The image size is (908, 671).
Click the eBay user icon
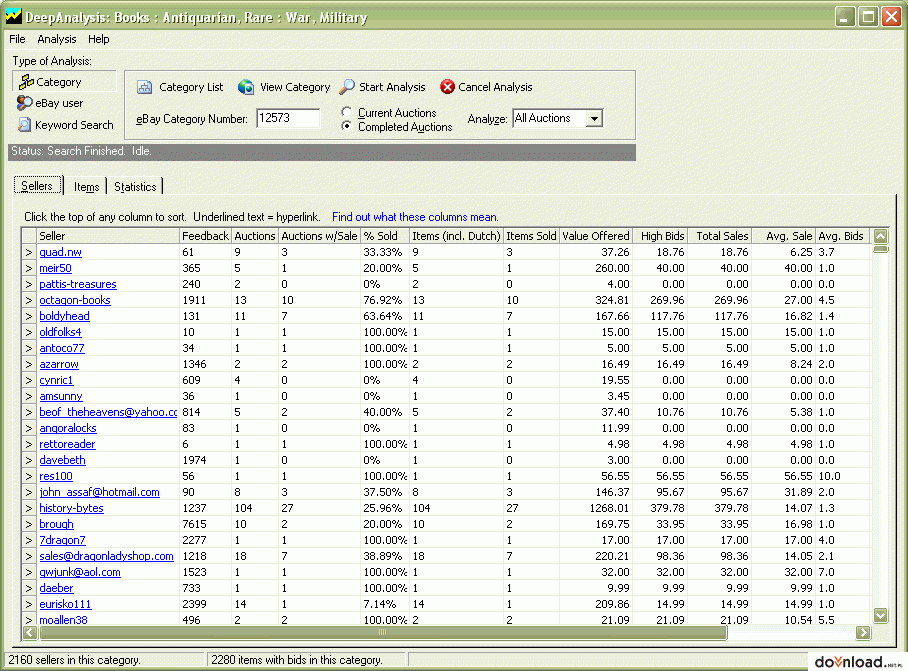[x=24, y=103]
